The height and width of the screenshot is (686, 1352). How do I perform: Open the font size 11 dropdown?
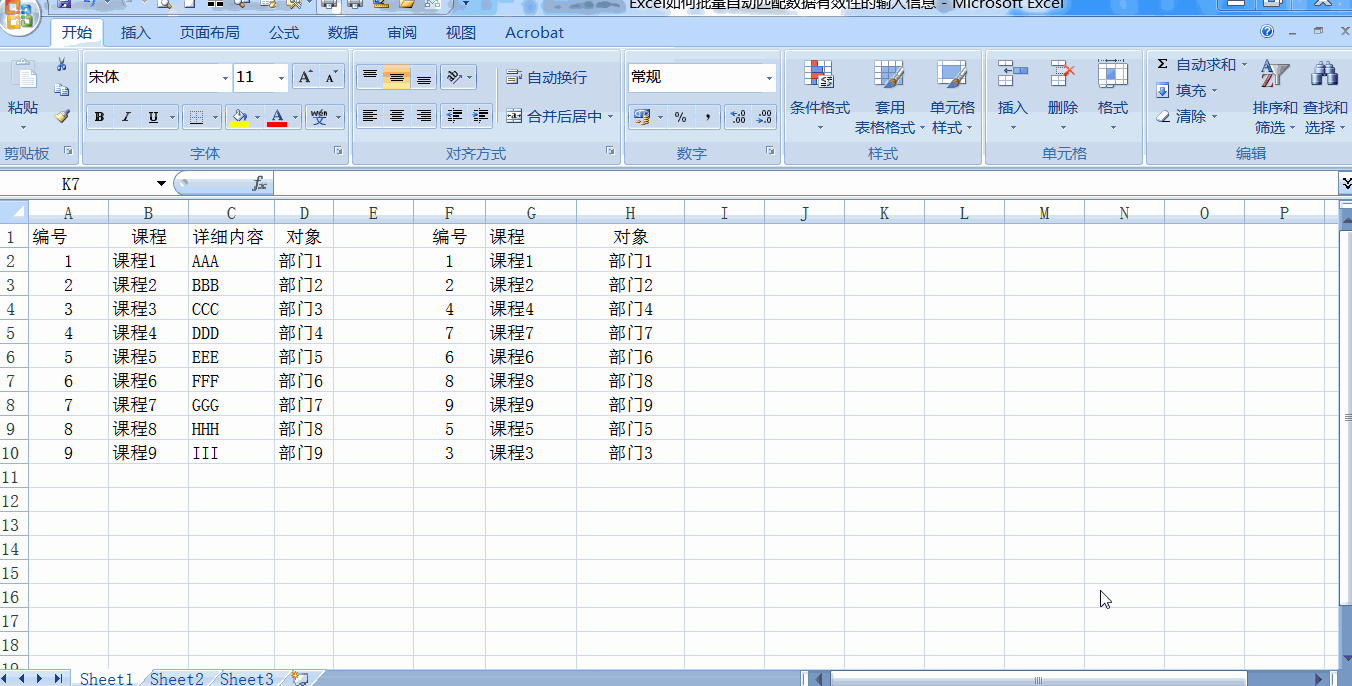[281, 78]
